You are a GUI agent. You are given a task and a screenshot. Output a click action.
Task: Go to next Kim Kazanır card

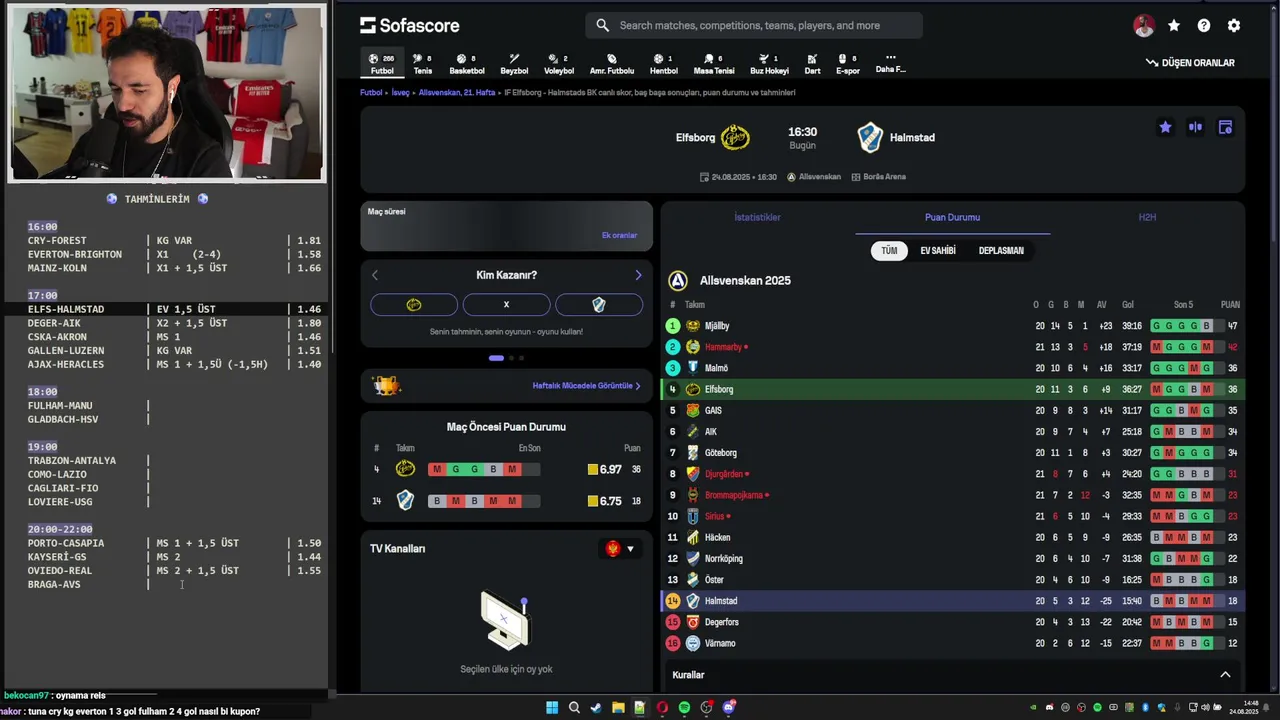click(638, 275)
